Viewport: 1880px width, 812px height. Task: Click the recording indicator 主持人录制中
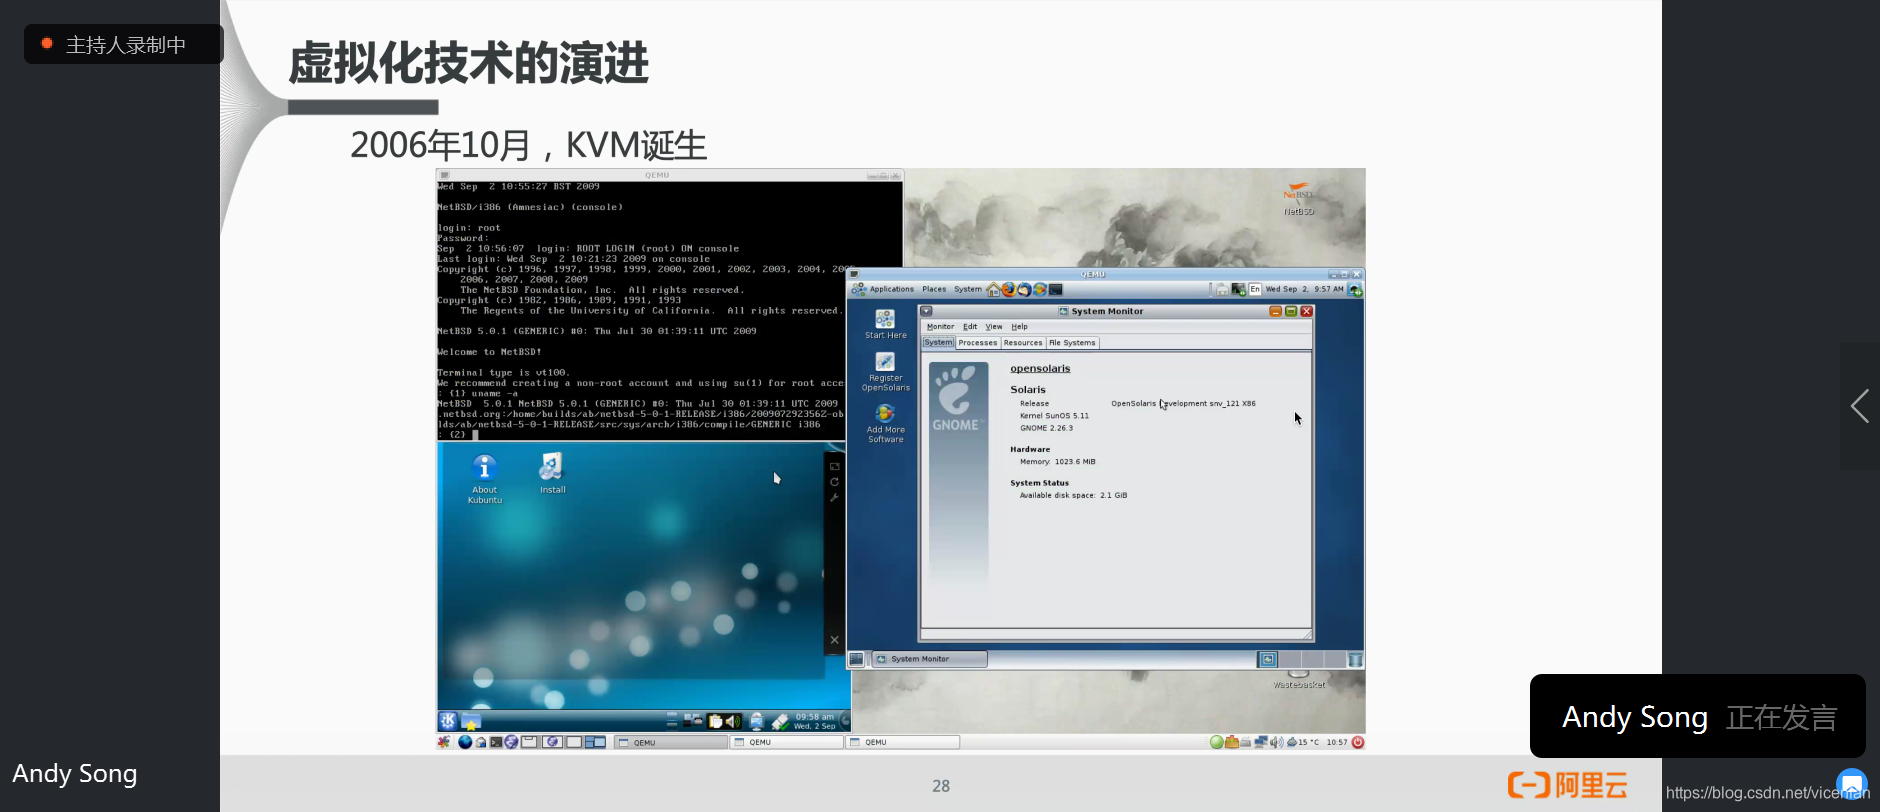[x=123, y=44]
